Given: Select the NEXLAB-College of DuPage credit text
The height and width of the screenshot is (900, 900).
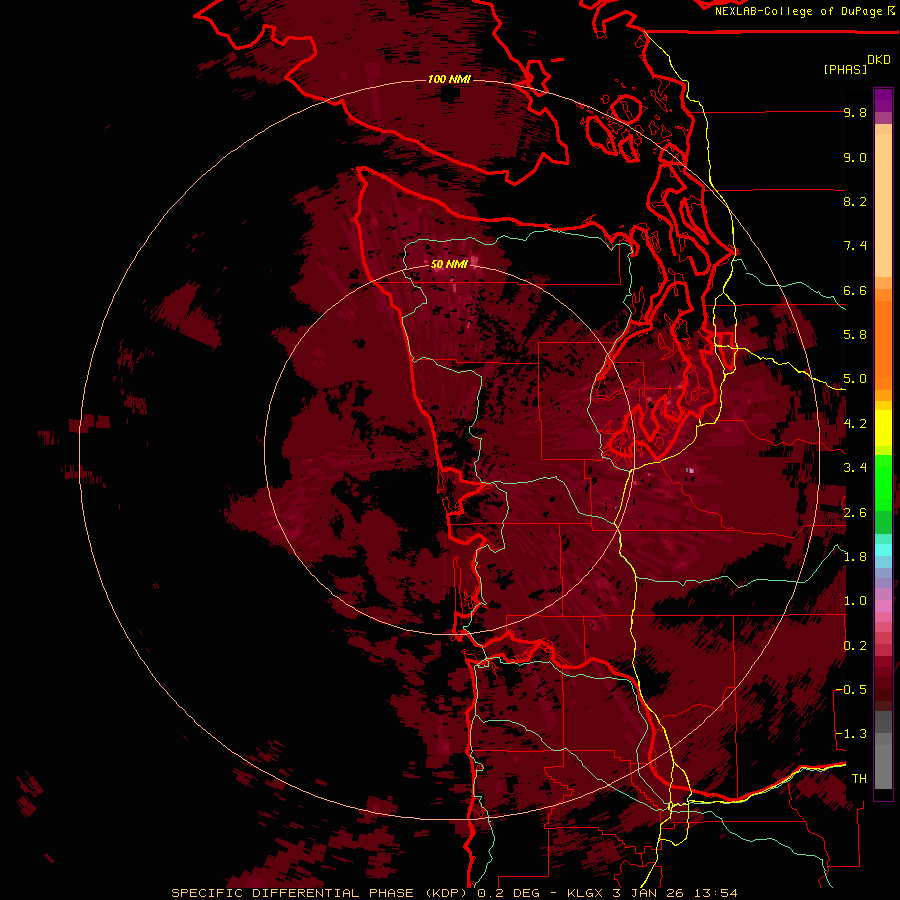Looking at the screenshot, I should [x=800, y=11].
